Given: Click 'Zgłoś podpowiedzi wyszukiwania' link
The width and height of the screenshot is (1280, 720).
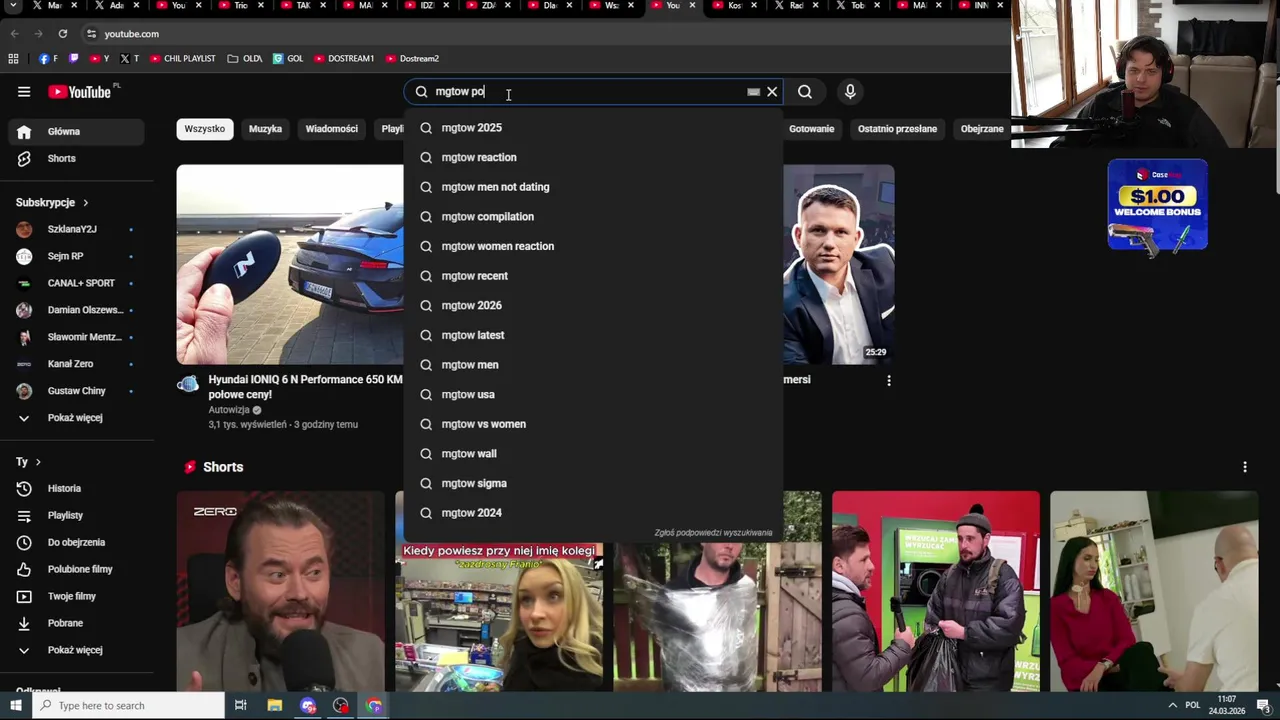Looking at the screenshot, I should pyautogui.click(x=713, y=533).
